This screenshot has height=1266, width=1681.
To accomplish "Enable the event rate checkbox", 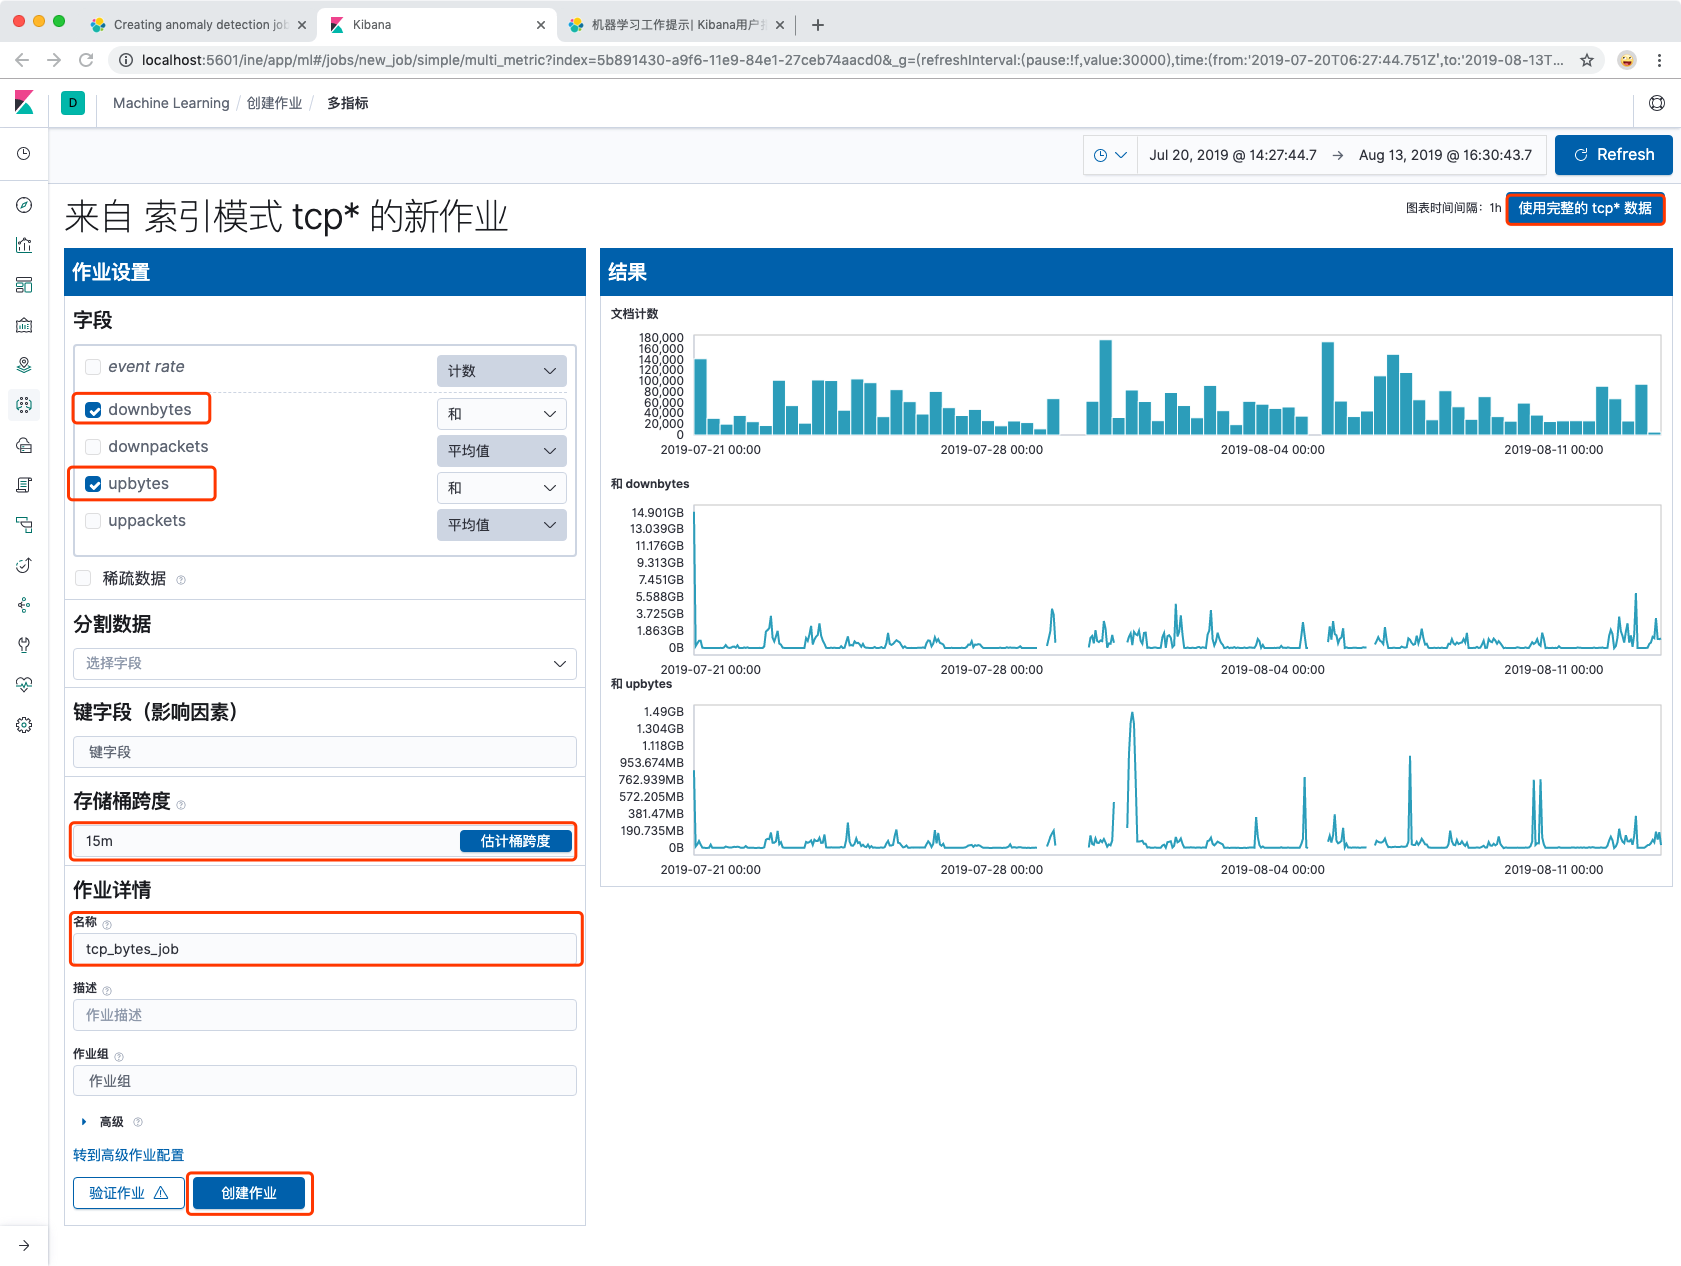I will [93, 367].
